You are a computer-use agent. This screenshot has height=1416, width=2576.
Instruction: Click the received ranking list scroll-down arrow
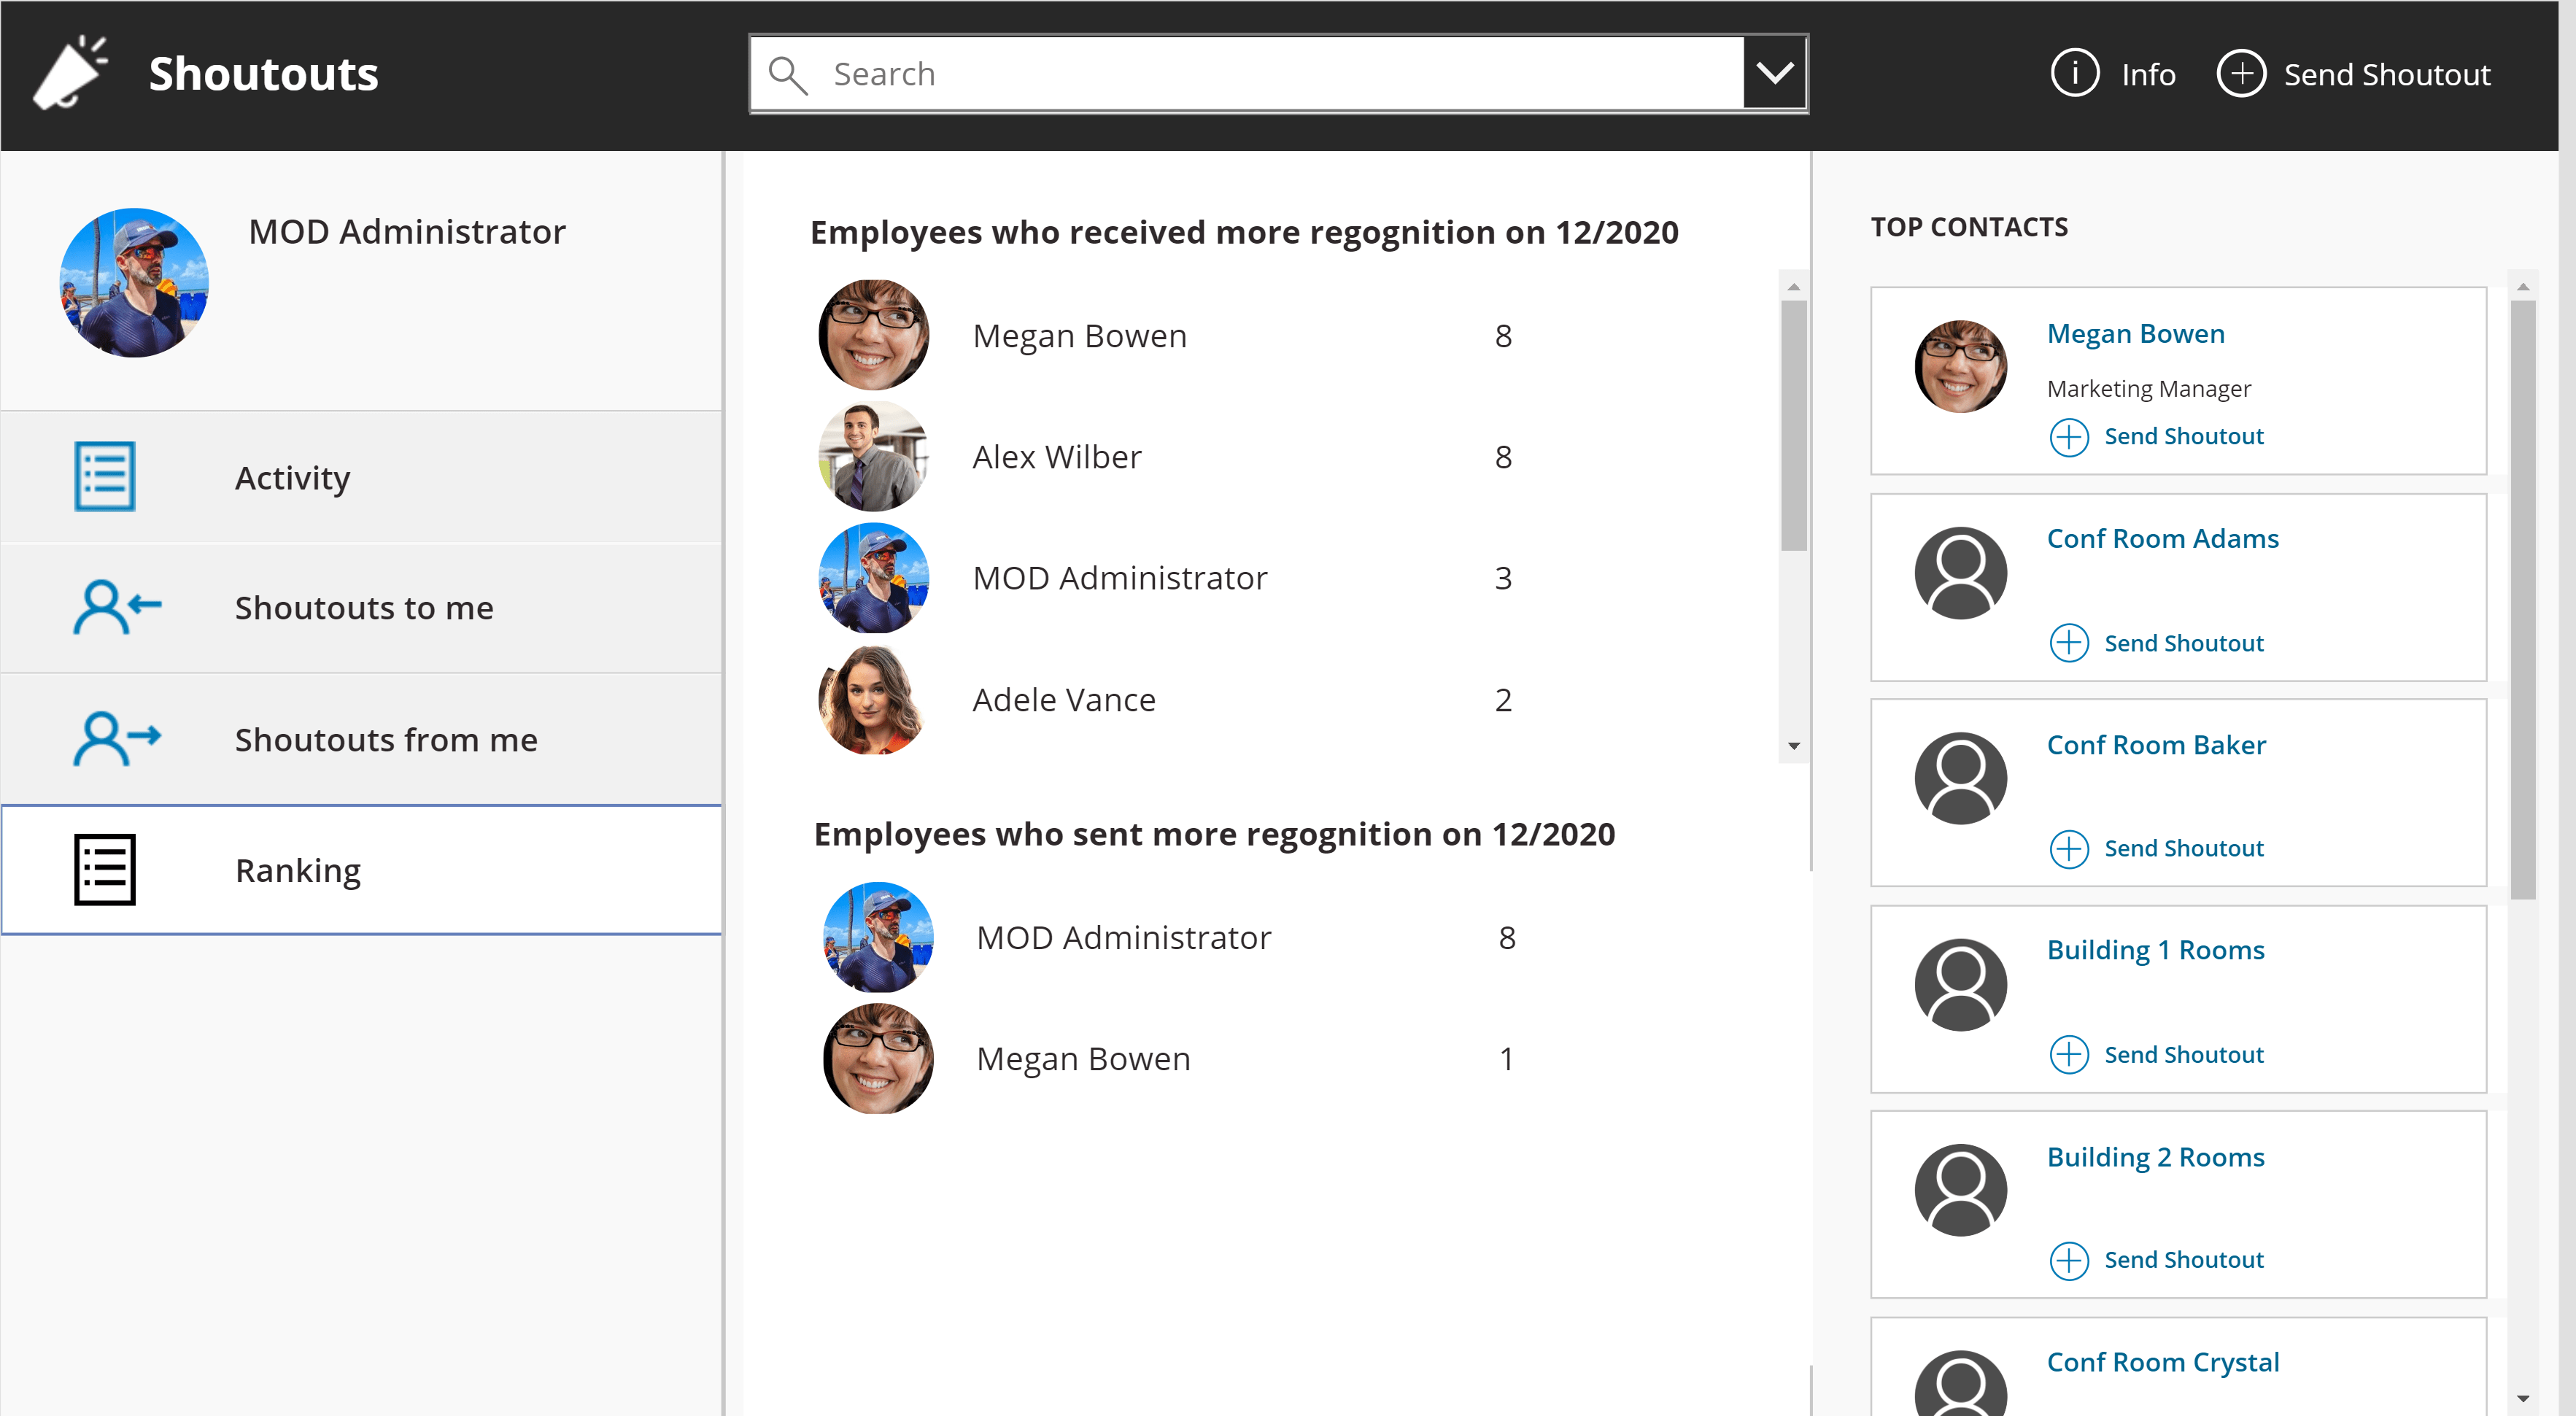pyautogui.click(x=1793, y=746)
